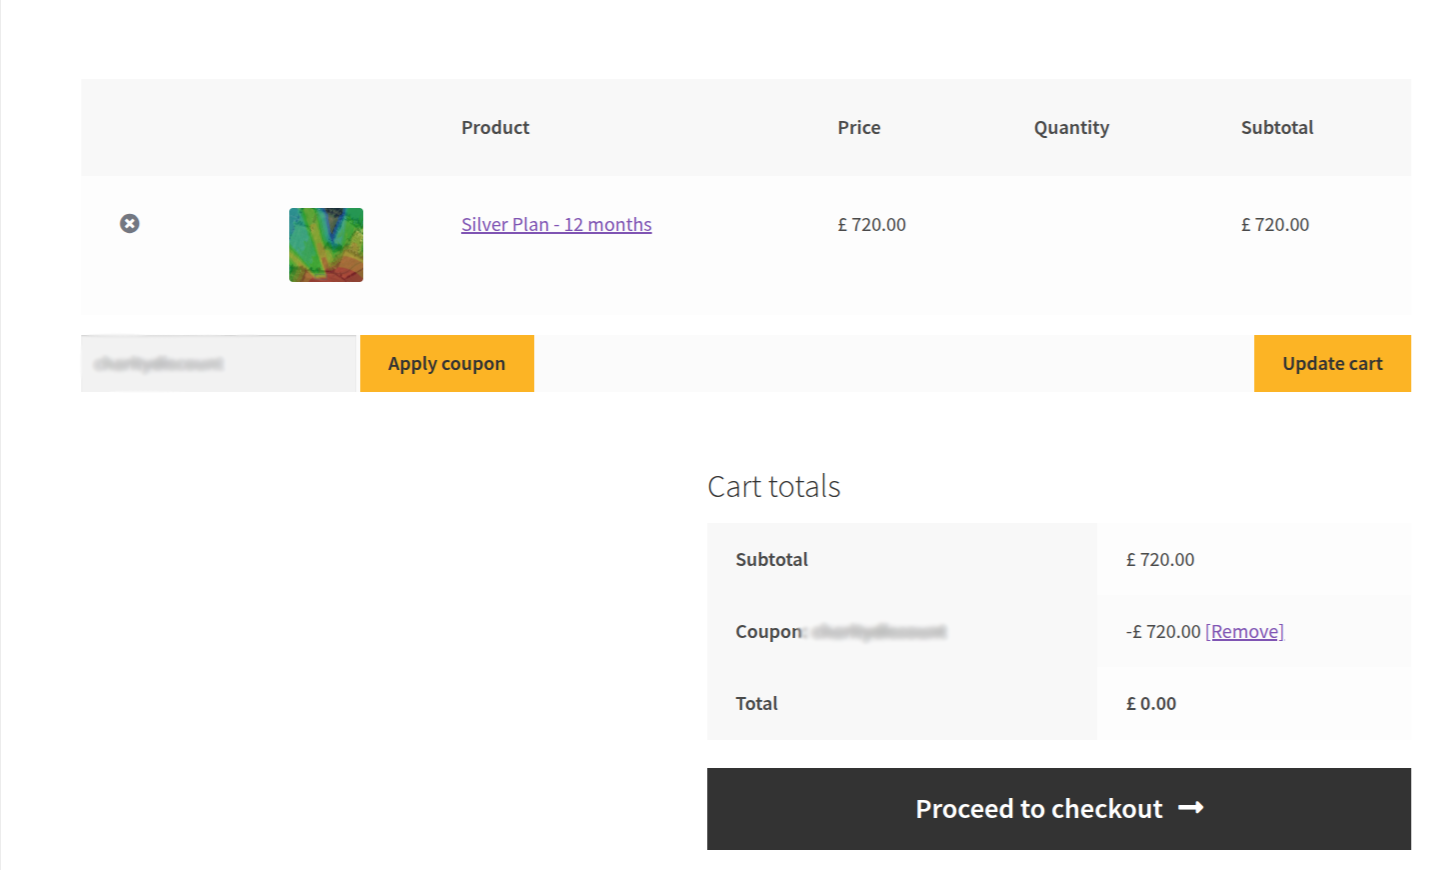Click the £ 0.00 total amount
The image size is (1435, 870).
(x=1151, y=704)
